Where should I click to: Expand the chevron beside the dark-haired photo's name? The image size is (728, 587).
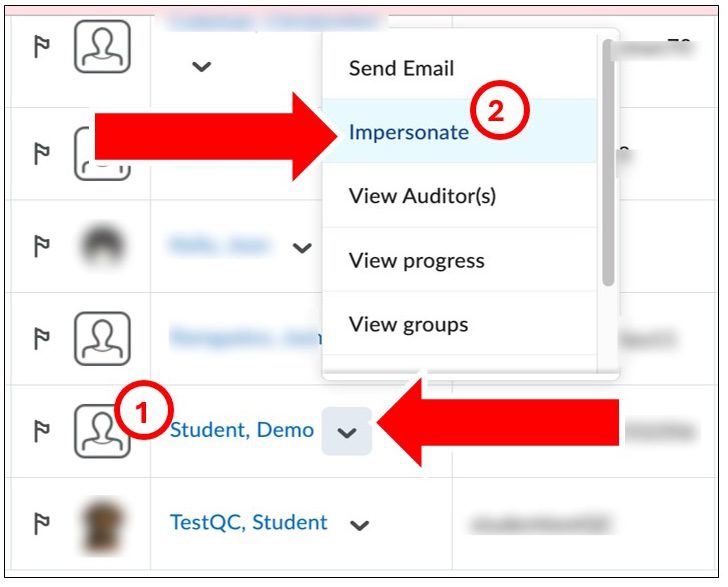coord(302,248)
